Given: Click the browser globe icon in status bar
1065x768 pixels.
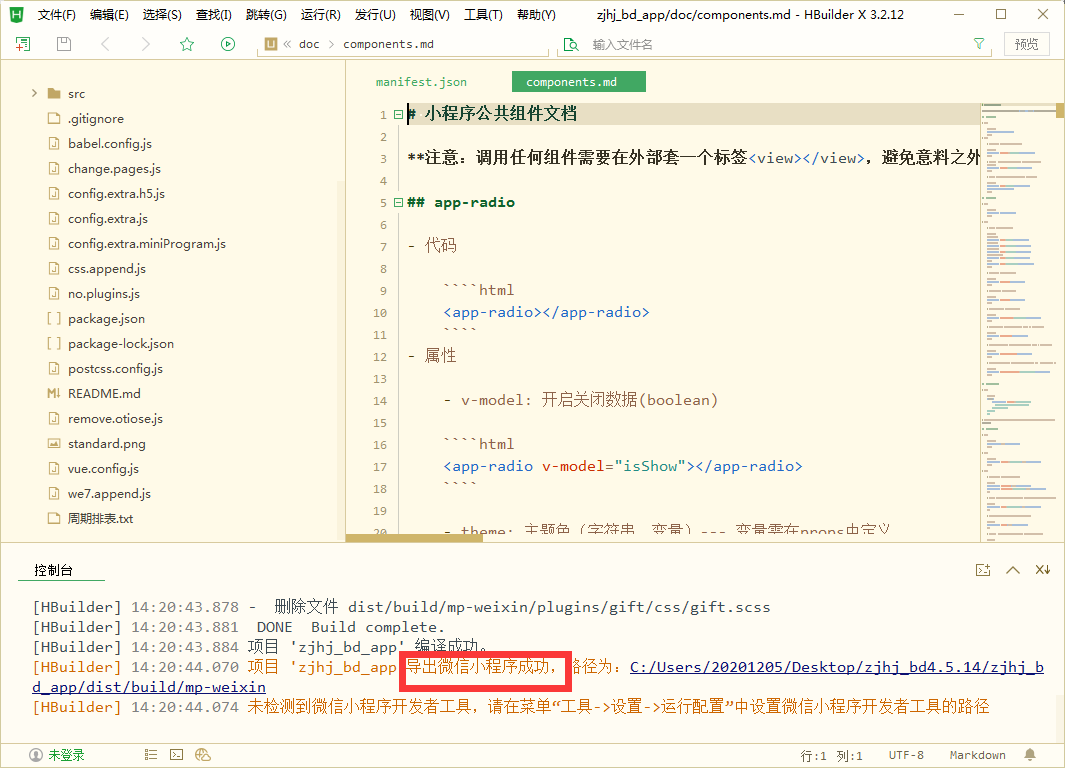Looking at the screenshot, I should pos(202,754).
